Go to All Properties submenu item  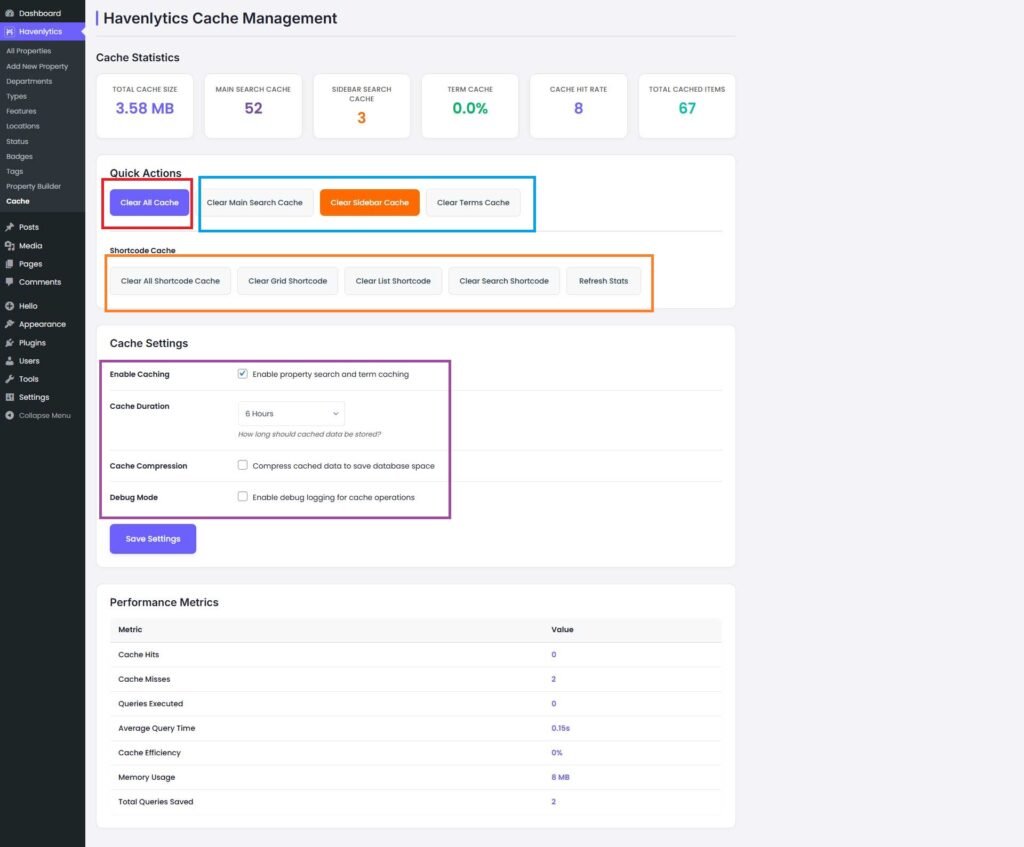28,51
